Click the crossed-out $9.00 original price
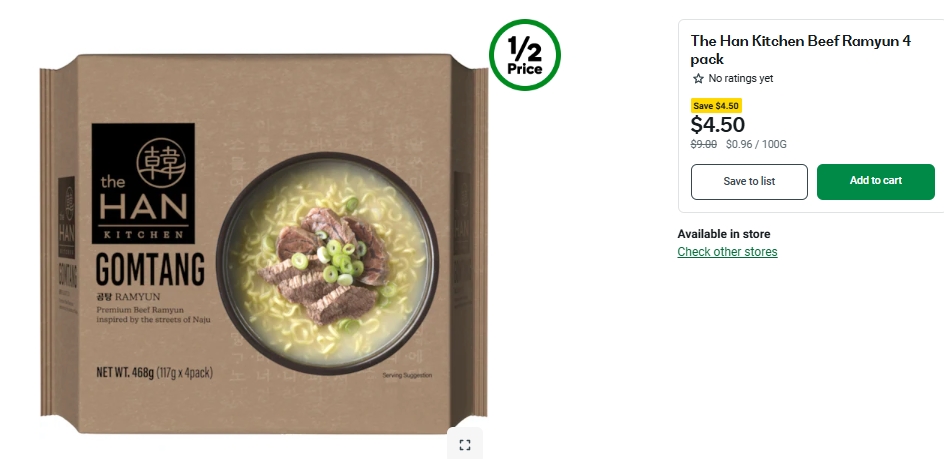This screenshot has width=944, height=459. tap(703, 145)
